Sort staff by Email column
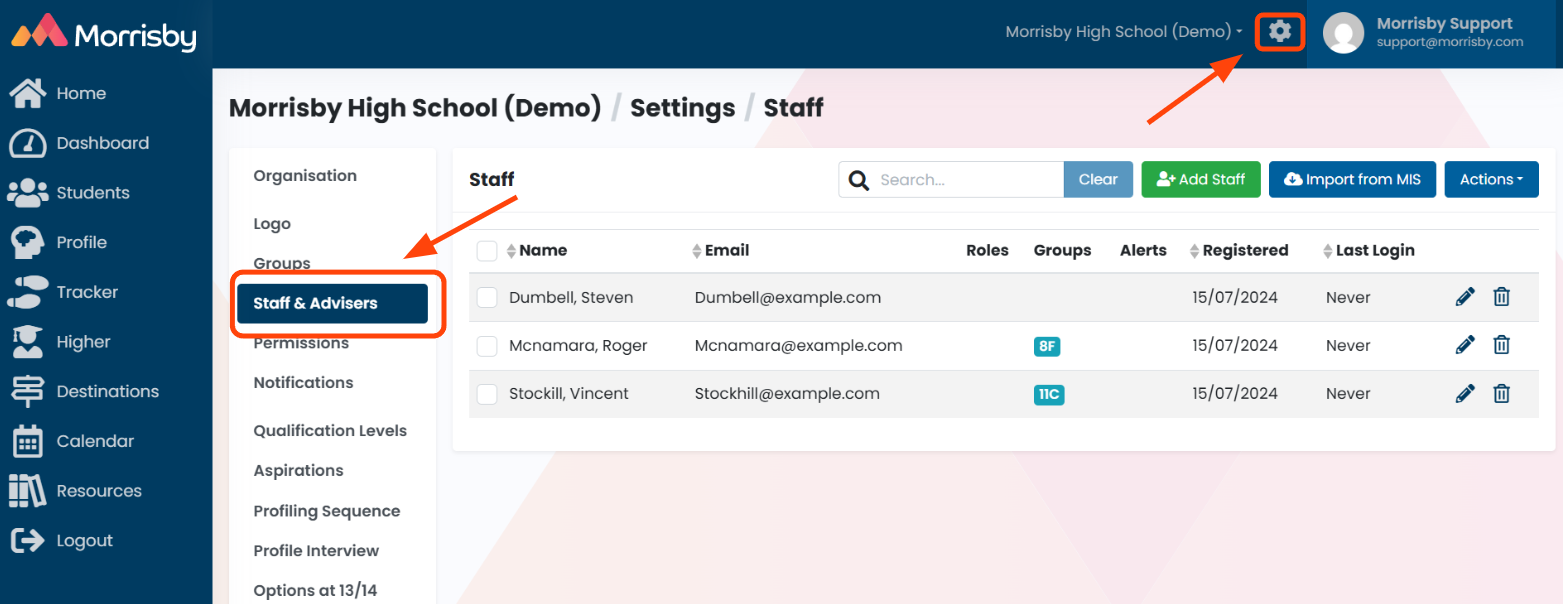The height and width of the screenshot is (604, 1563). coord(720,250)
